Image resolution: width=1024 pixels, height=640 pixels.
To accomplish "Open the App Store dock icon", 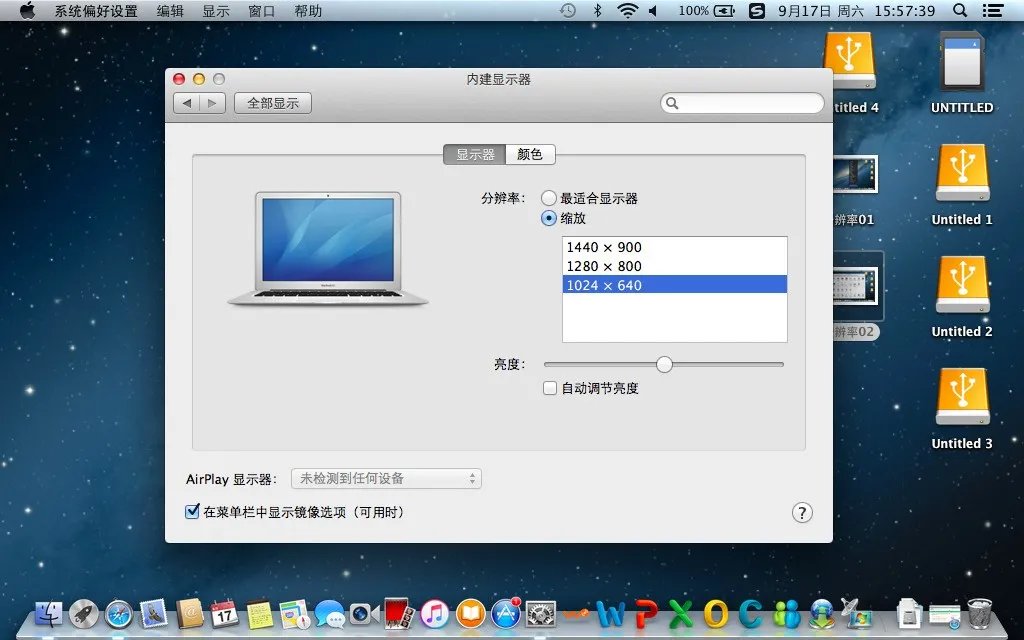I will 505,613.
